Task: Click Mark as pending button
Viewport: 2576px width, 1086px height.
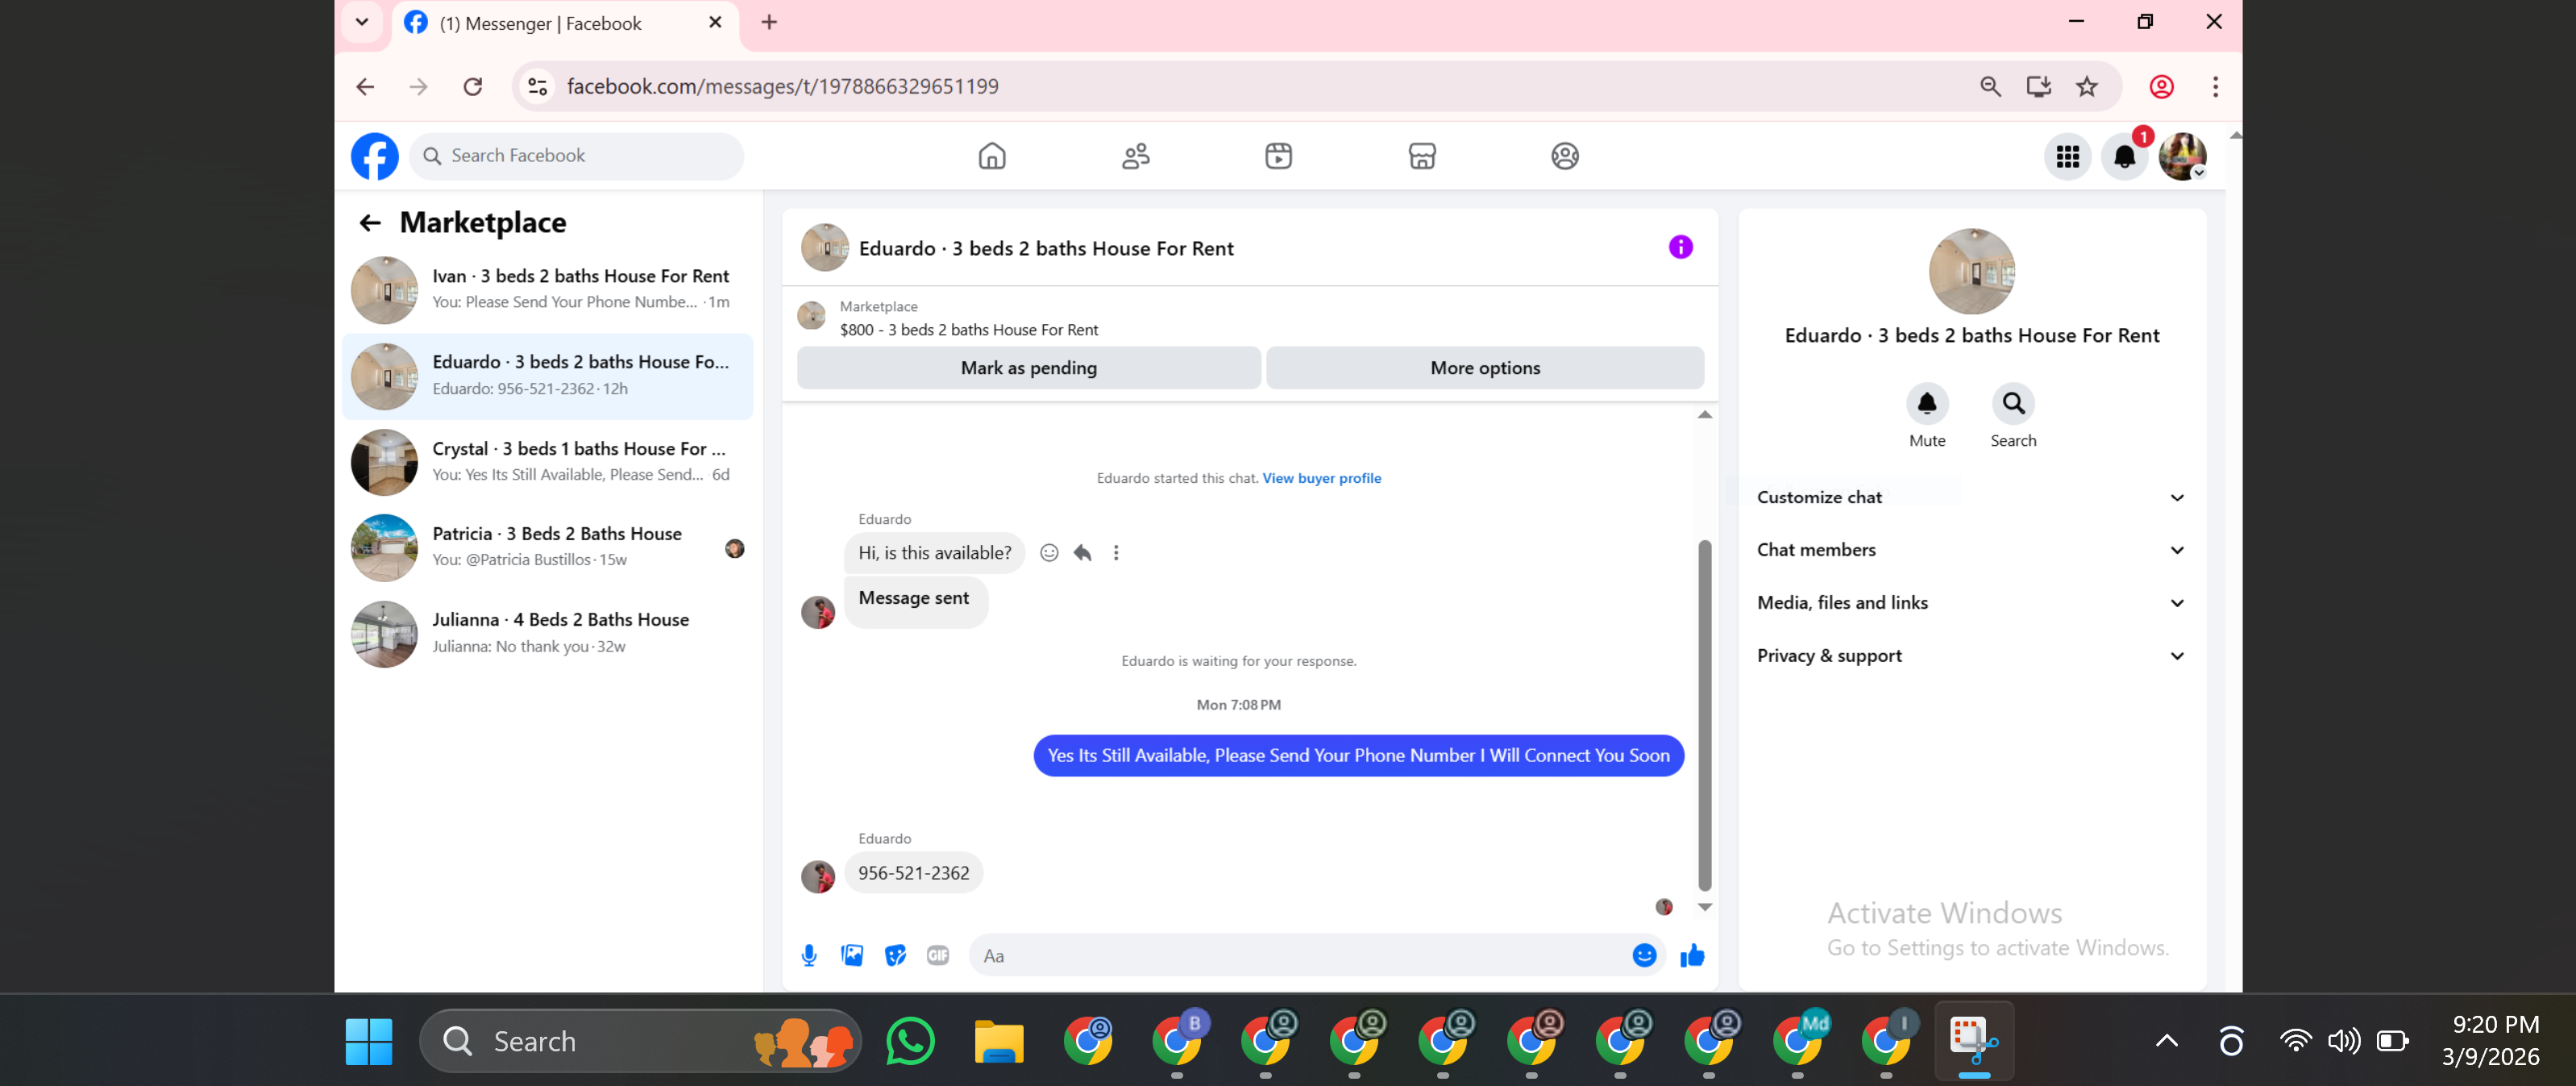Action: point(1028,368)
